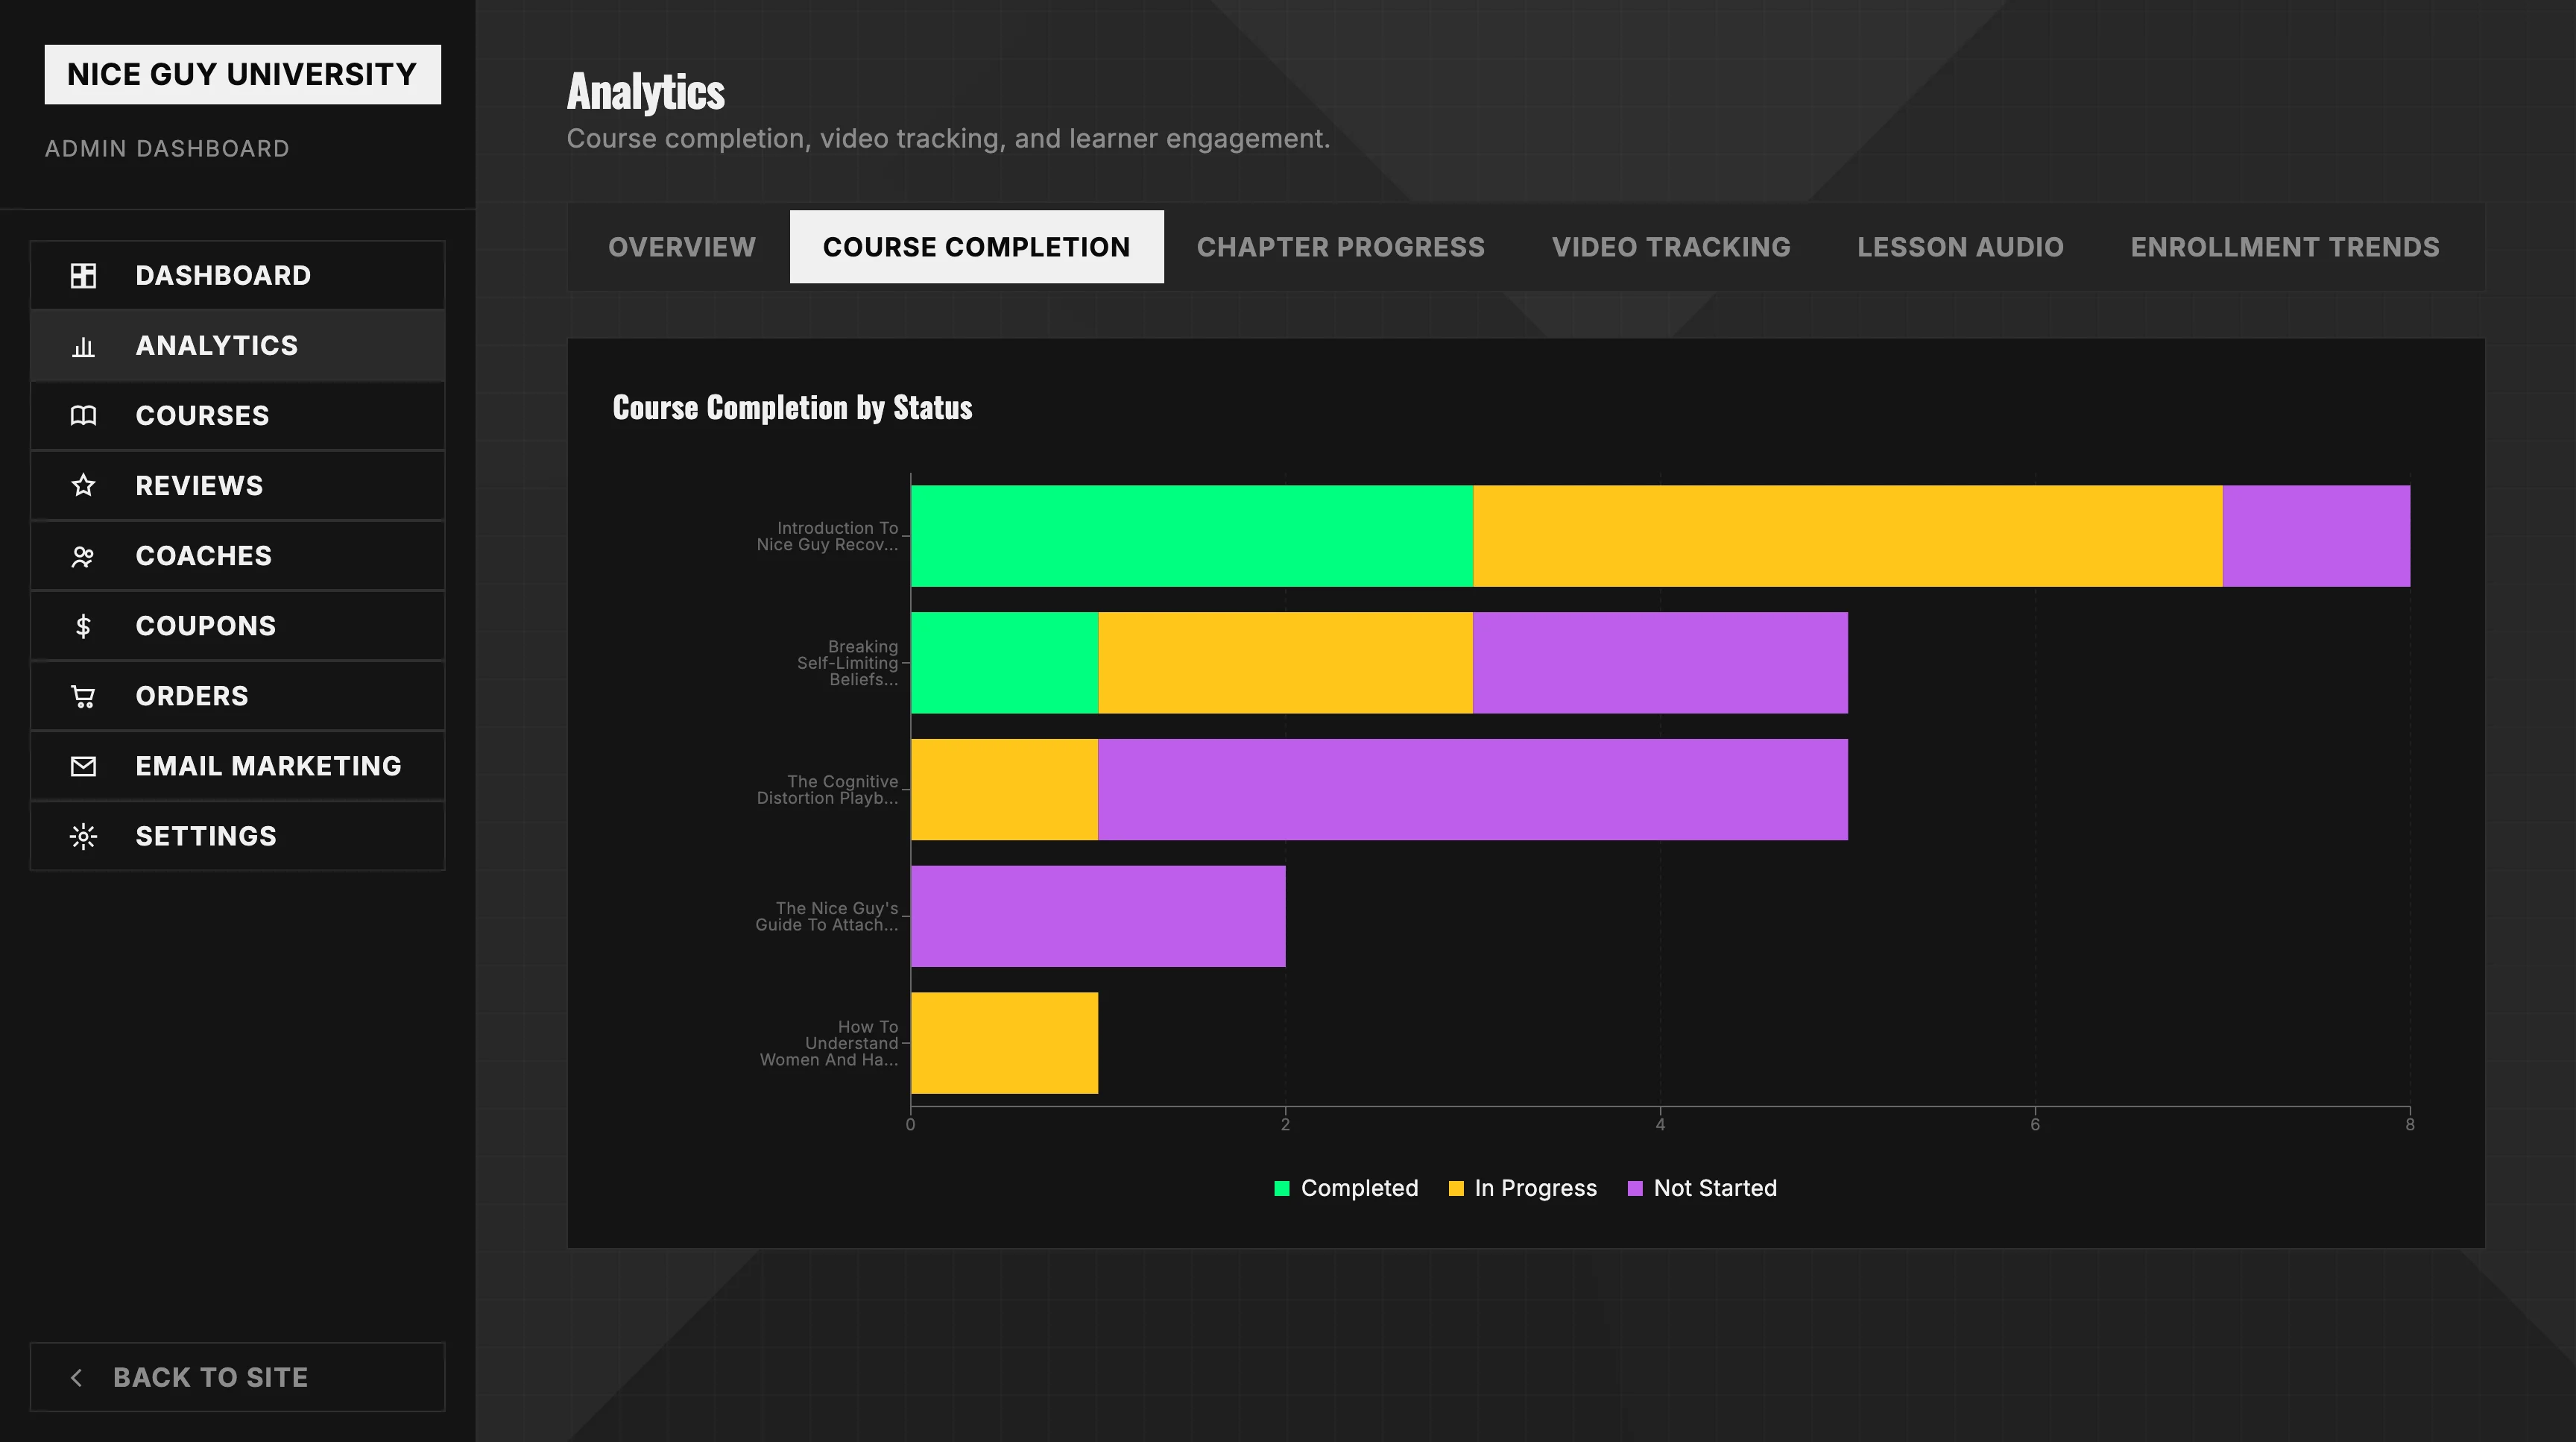Click purple segment of Cognitive Distortion bar

[x=1473, y=790]
